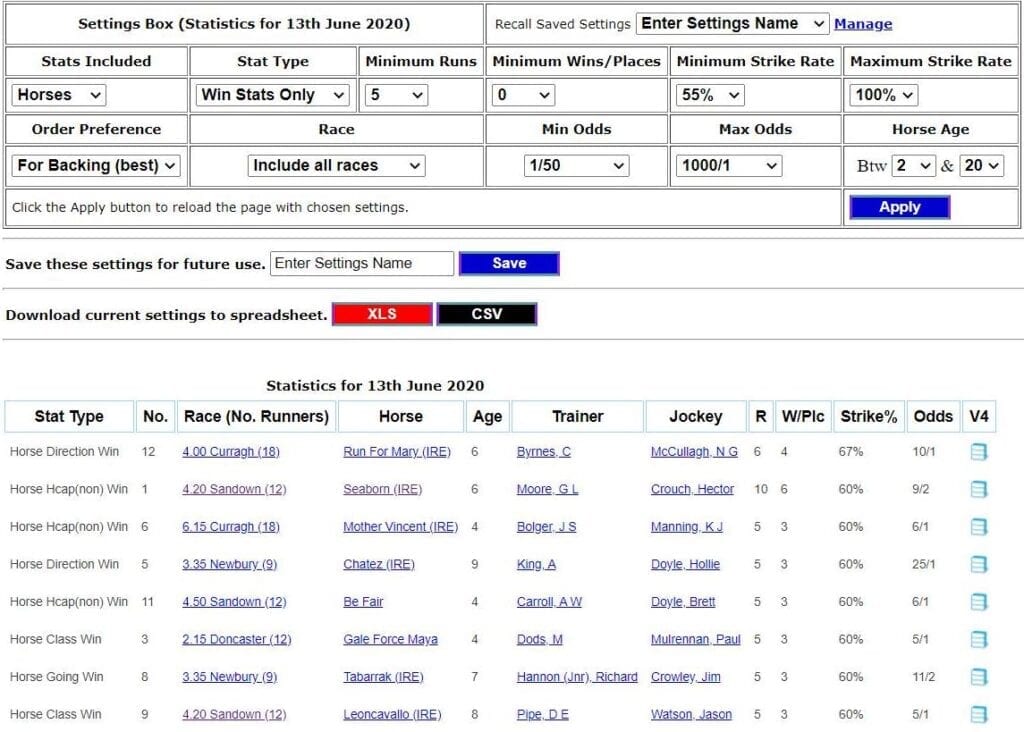The image size is (1024, 732).
Task: Sort by the Strike% column header
Action: 869,417
